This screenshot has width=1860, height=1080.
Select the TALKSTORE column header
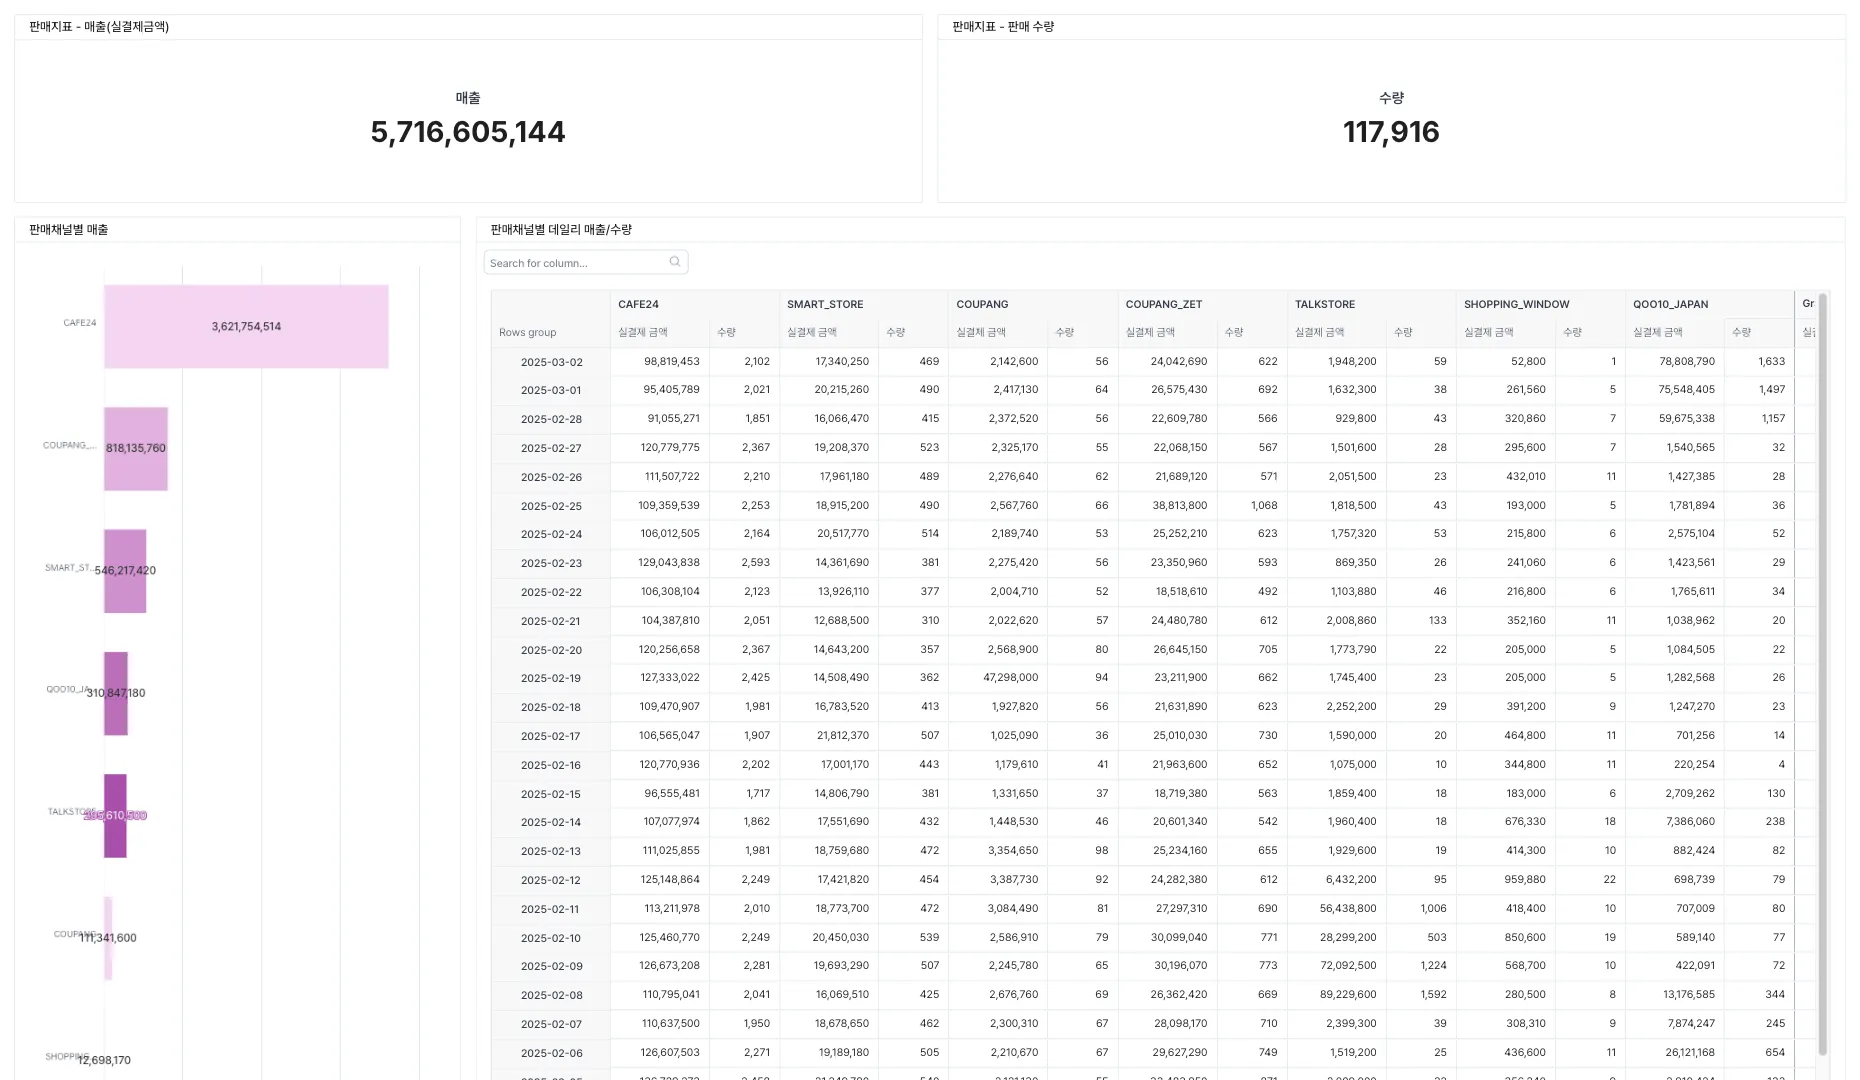[1324, 304]
